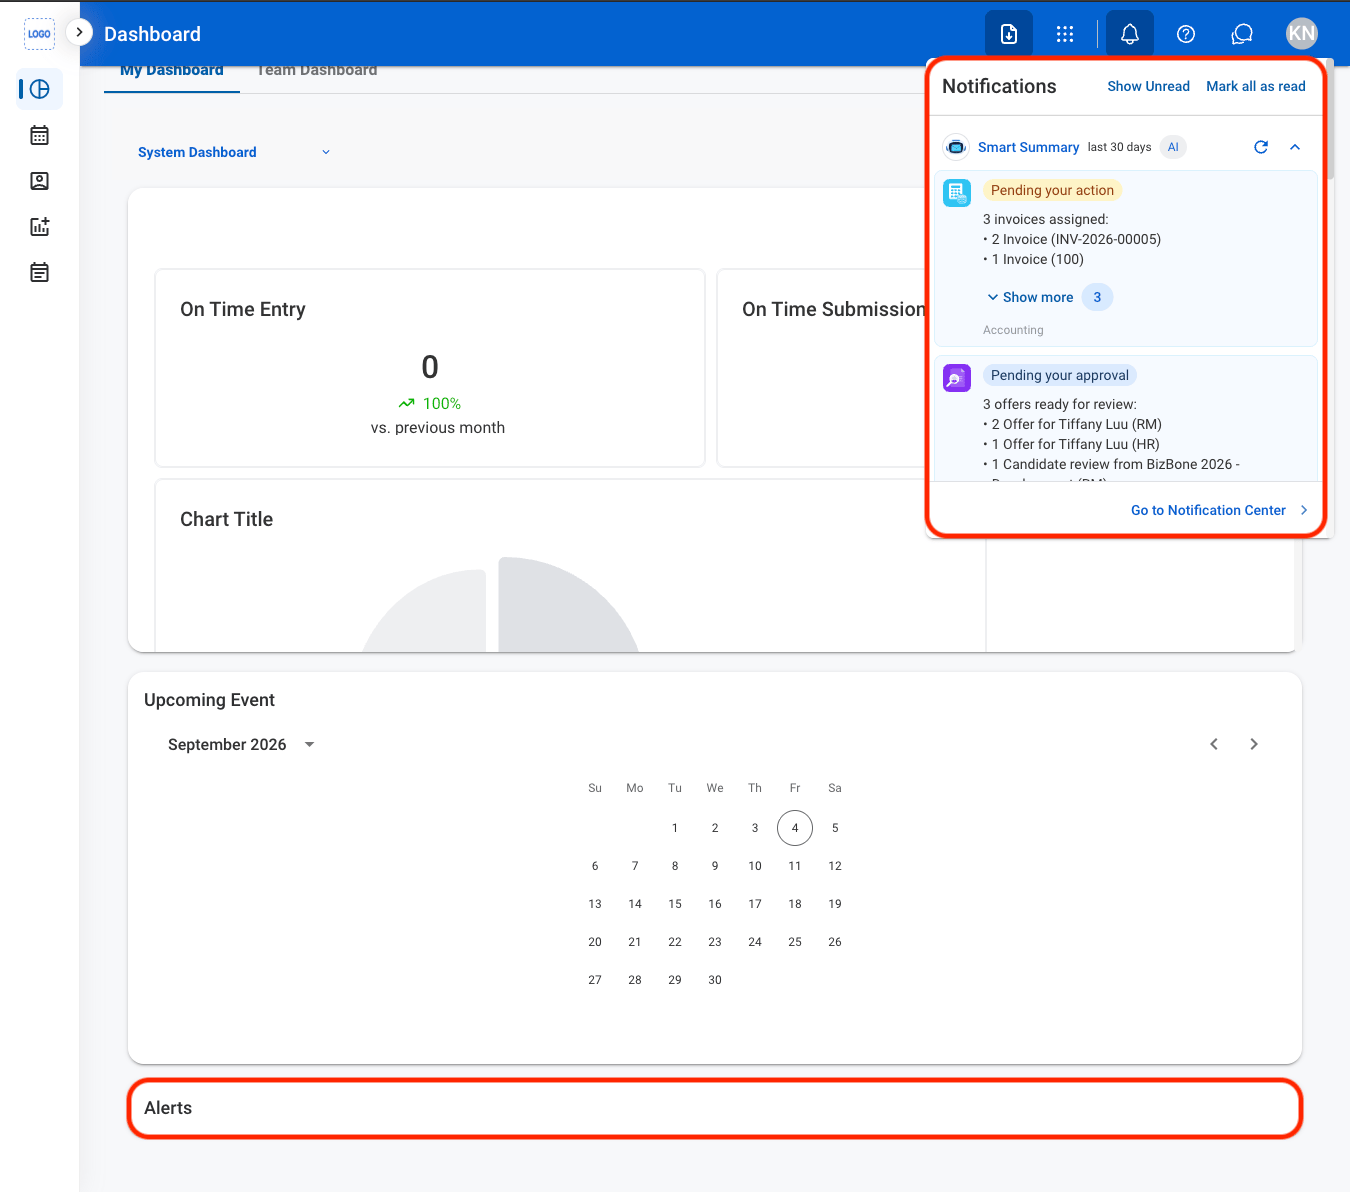
Task: Go to Notification Center
Action: (1219, 510)
